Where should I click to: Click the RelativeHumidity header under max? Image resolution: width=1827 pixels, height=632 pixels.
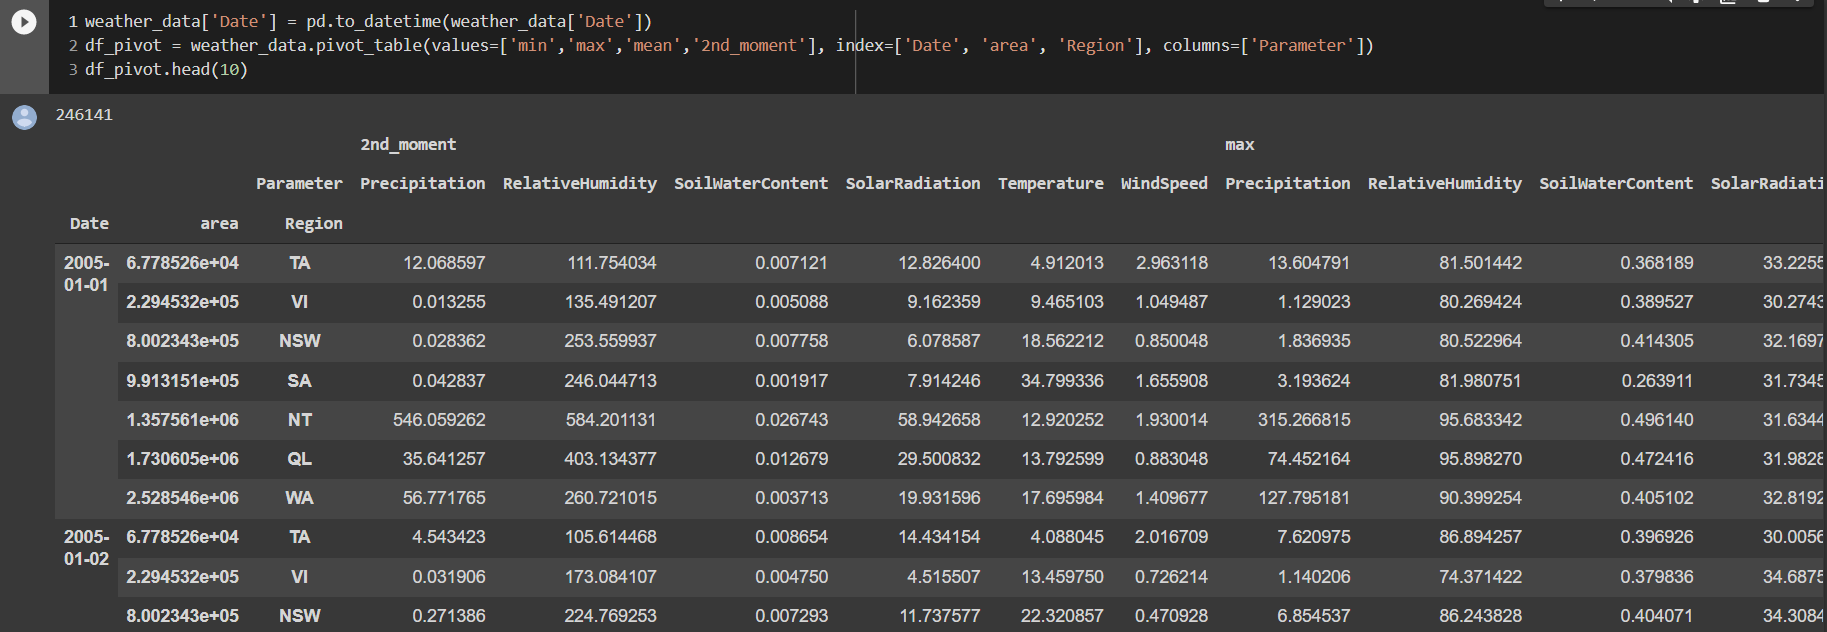(1445, 183)
